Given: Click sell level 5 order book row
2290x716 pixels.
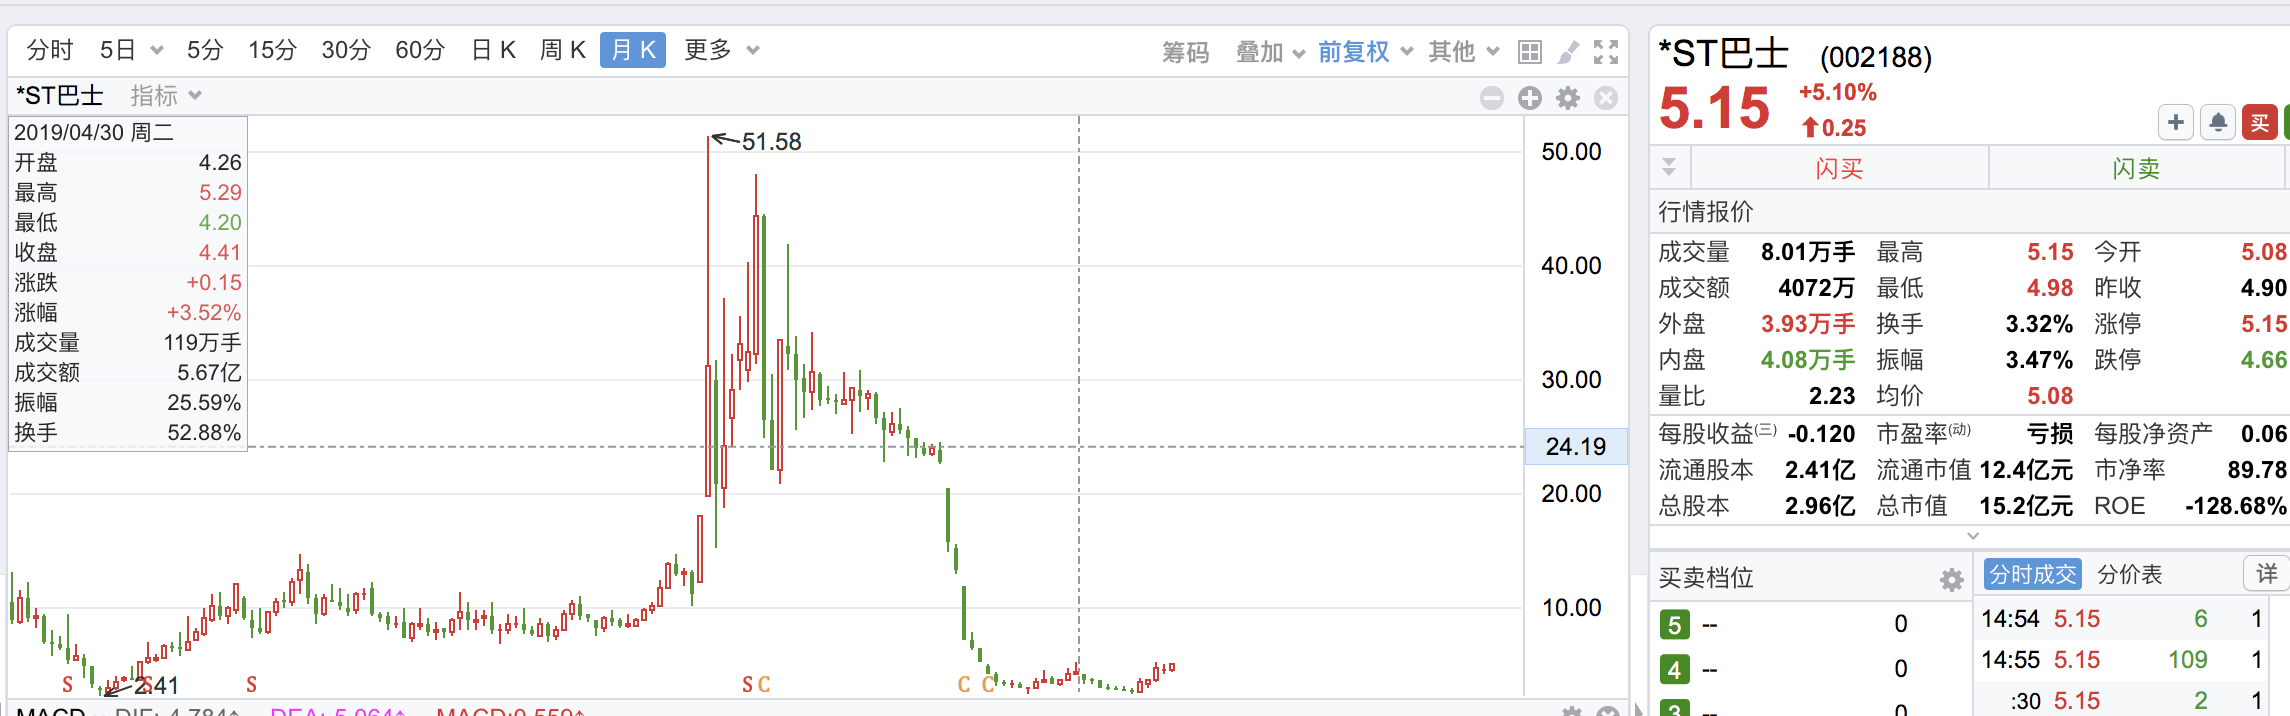Looking at the screenshot, I should click(1810, 624).
